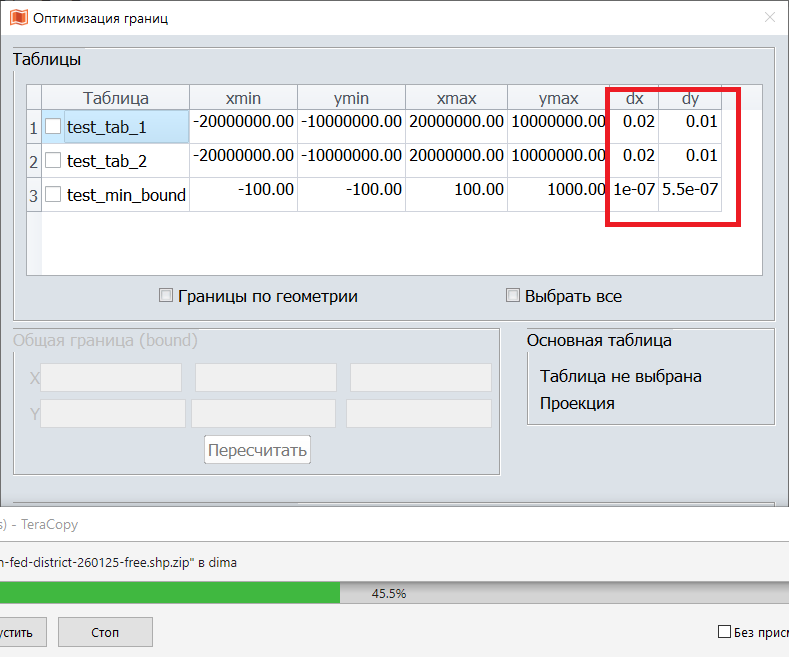Check the test_tab_2 row checkbox

53,161
